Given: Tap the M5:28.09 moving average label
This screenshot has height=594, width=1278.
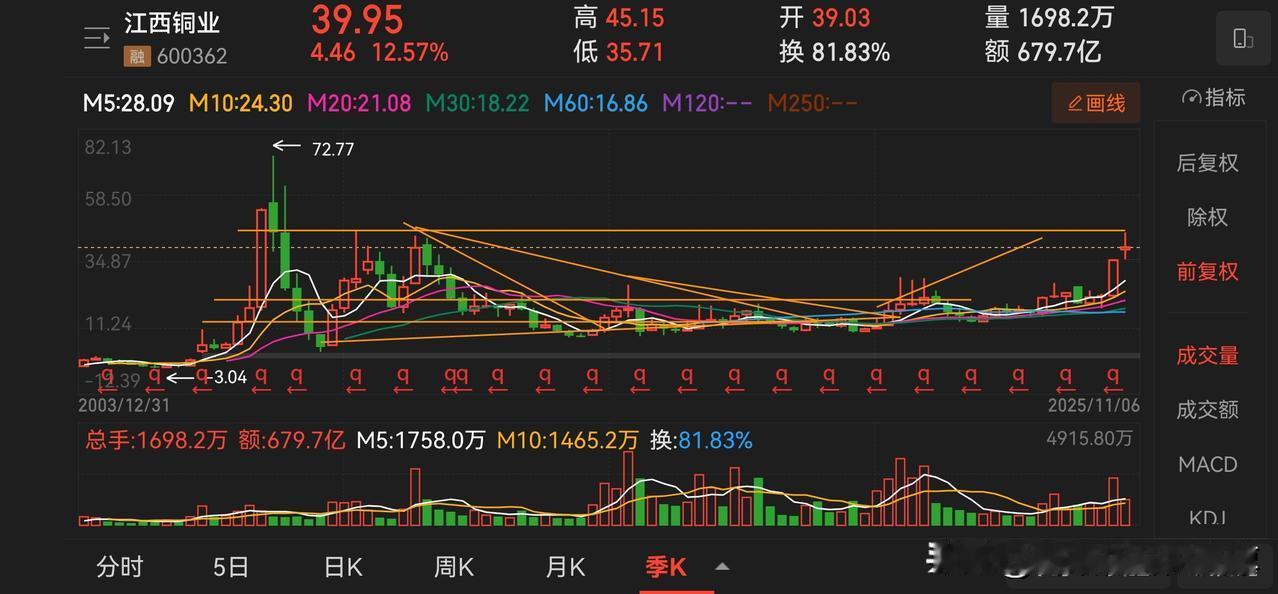Looking at the screenshot, I should pyautogui.click(x=129, y=103).
